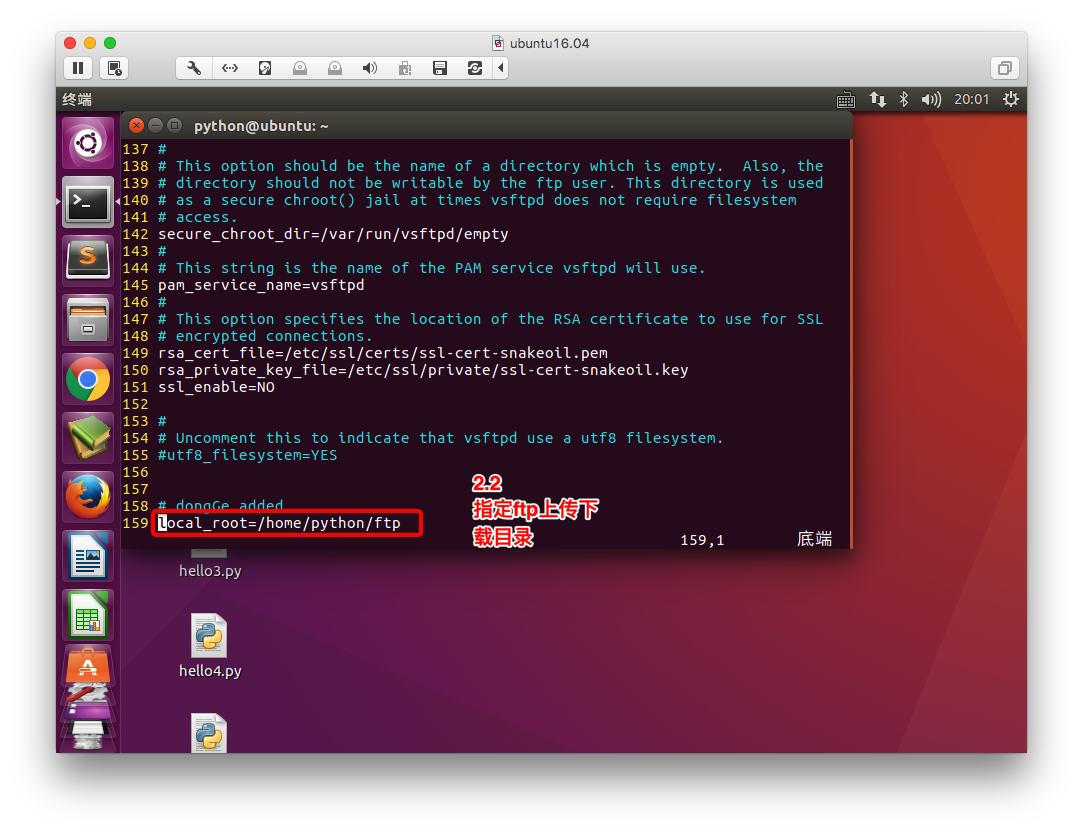Open LibreOffice Calc from the launcher
This screenshot has height=833, width=1083.
(x=88, y=614)
